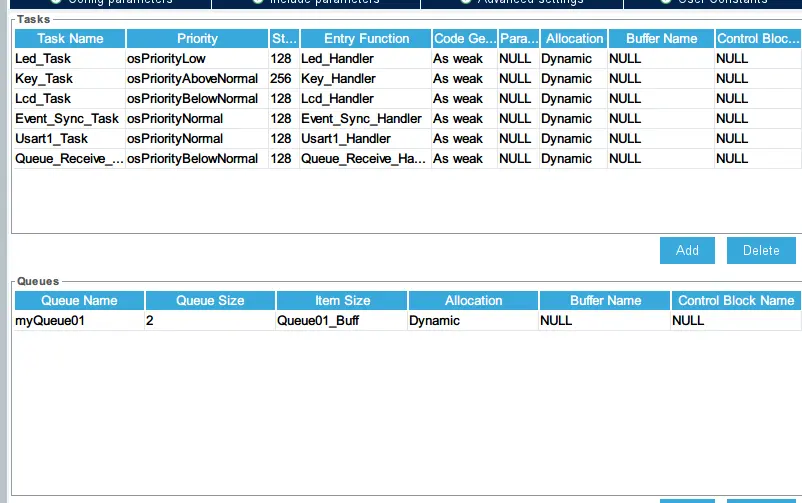Click the Queue Size column header
Image resolution: width=802 pixels, height=503 pixels.
(210, 300)
